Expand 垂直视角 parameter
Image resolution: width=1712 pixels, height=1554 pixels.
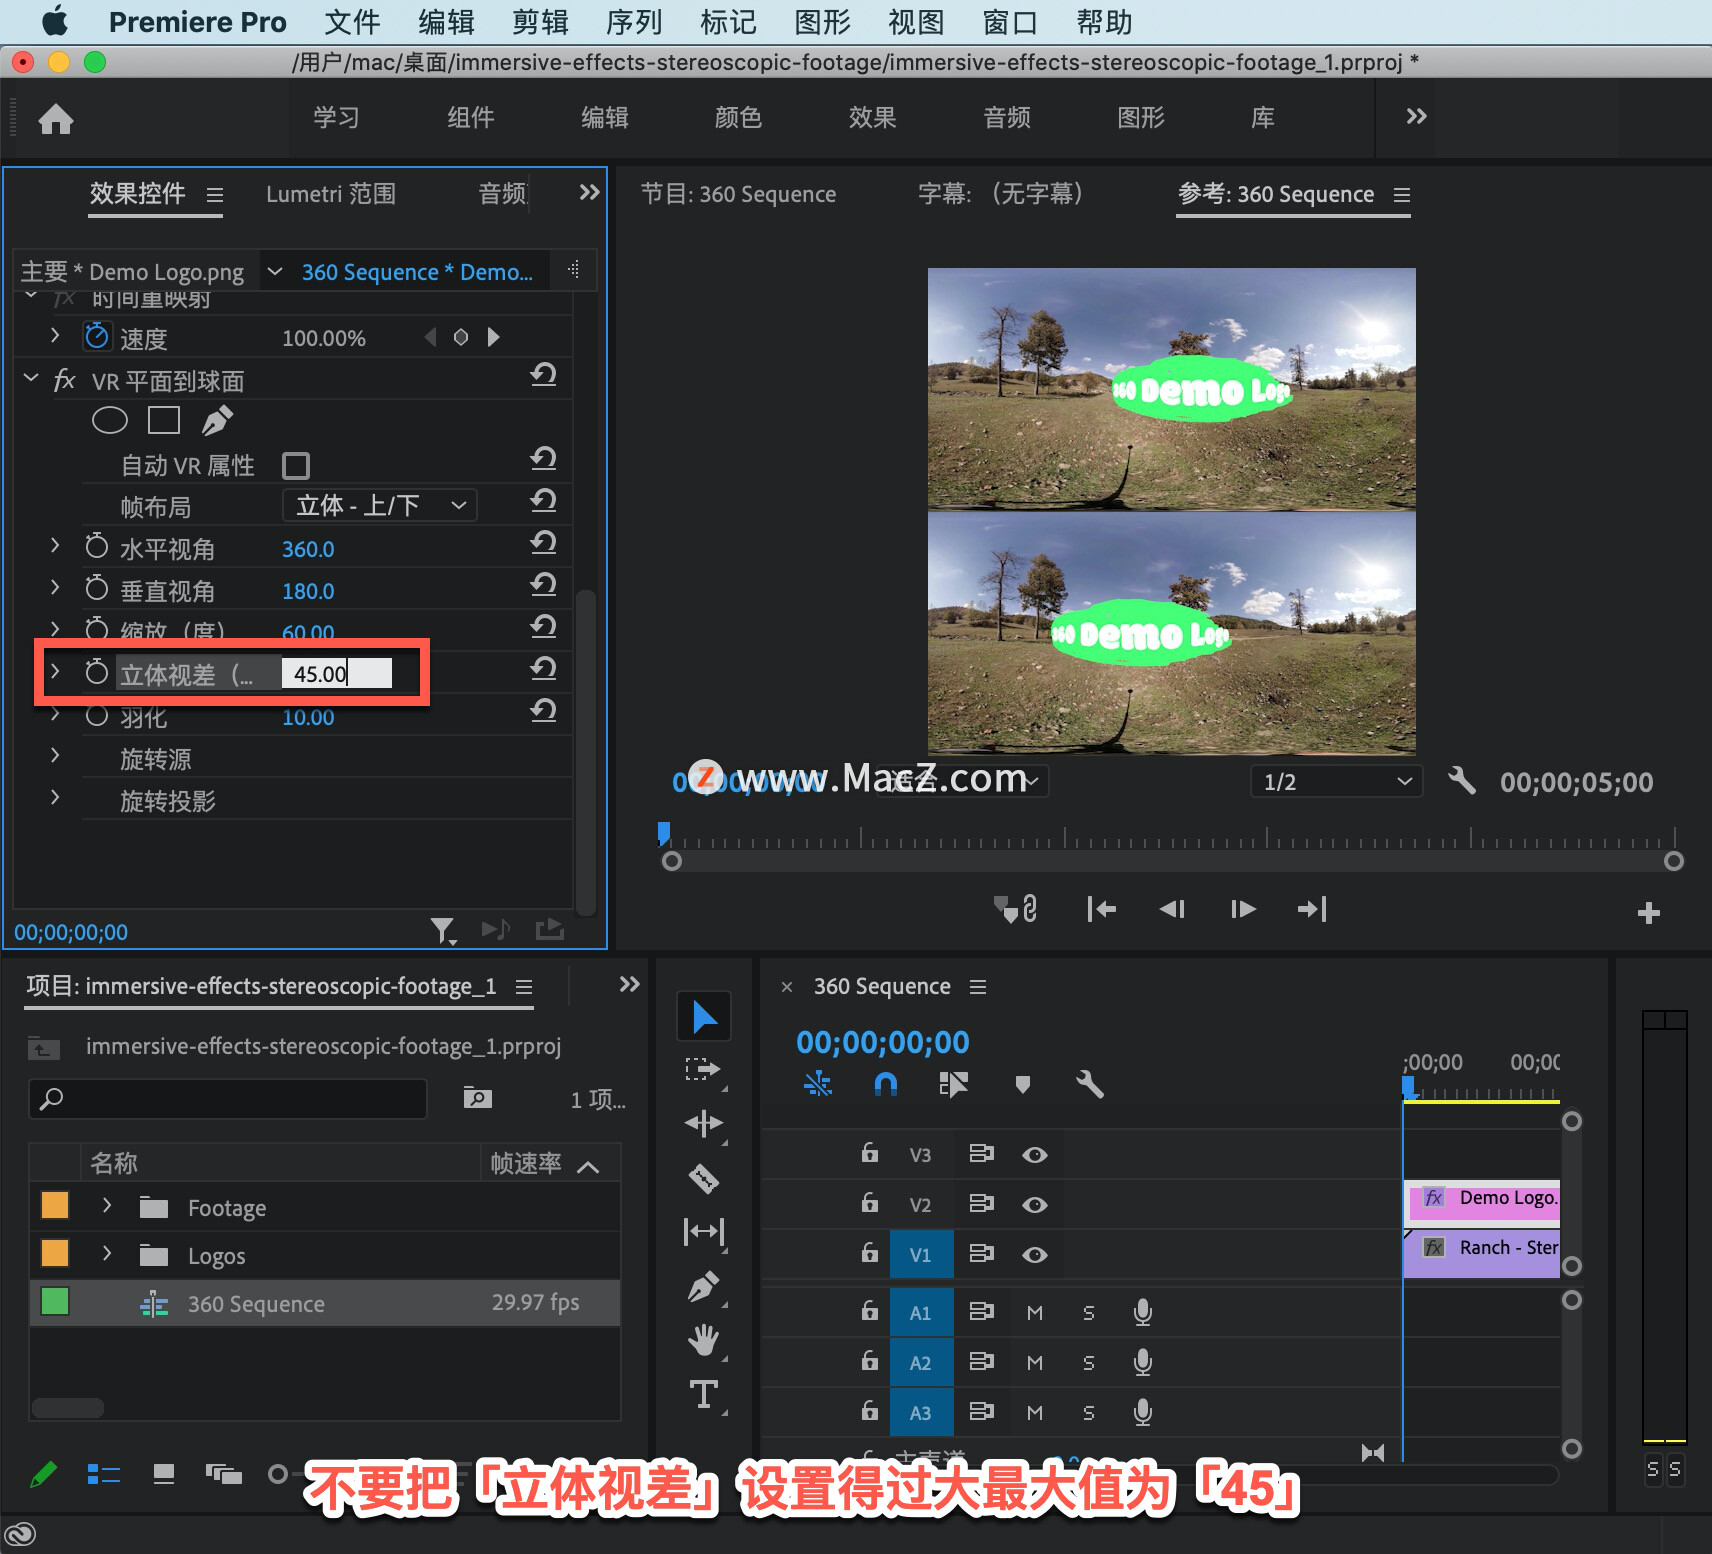[x=55, y=587]
